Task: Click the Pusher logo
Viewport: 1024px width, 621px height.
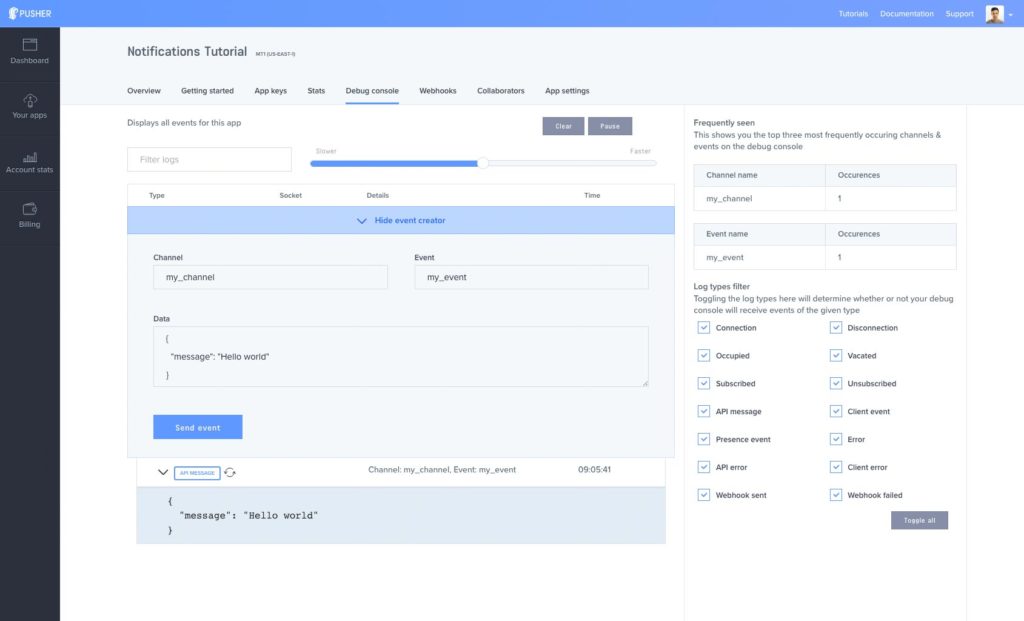Action: tap(29, 13)
